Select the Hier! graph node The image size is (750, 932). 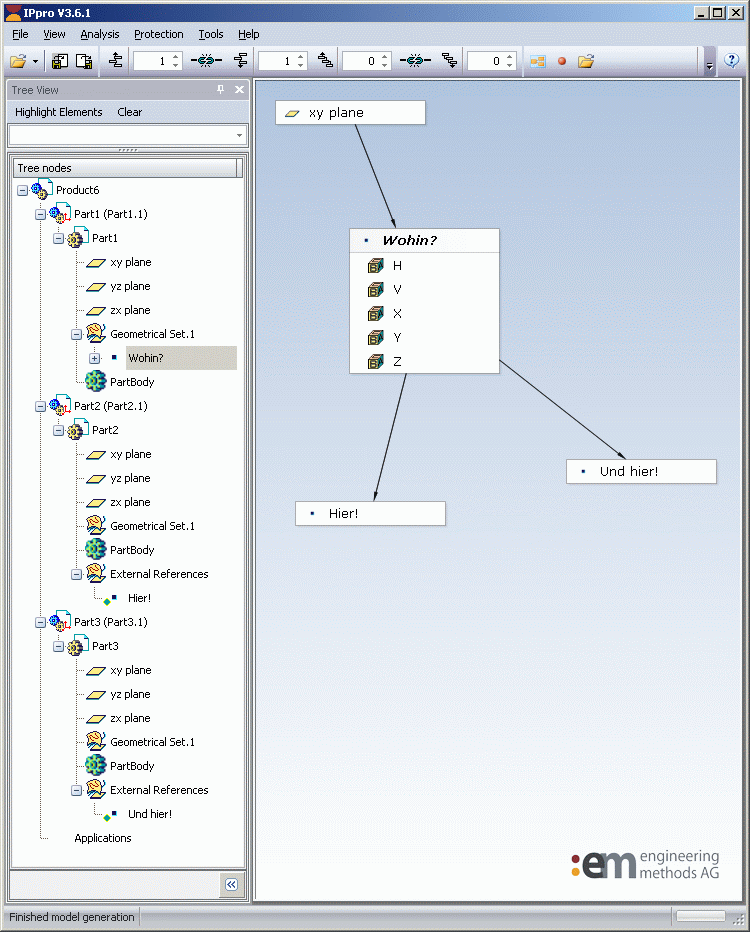[x=370, y=514]
